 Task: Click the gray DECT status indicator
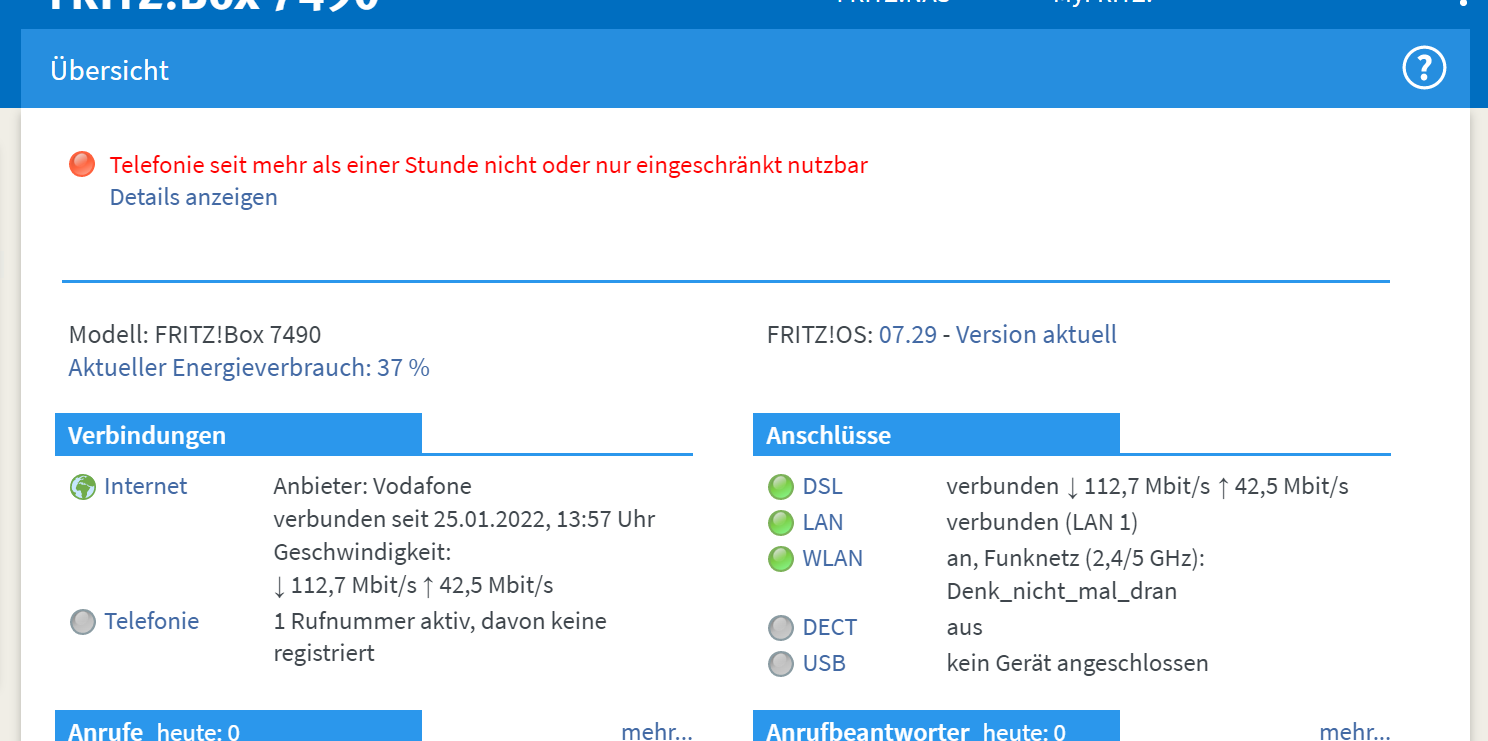coord(780,628)
